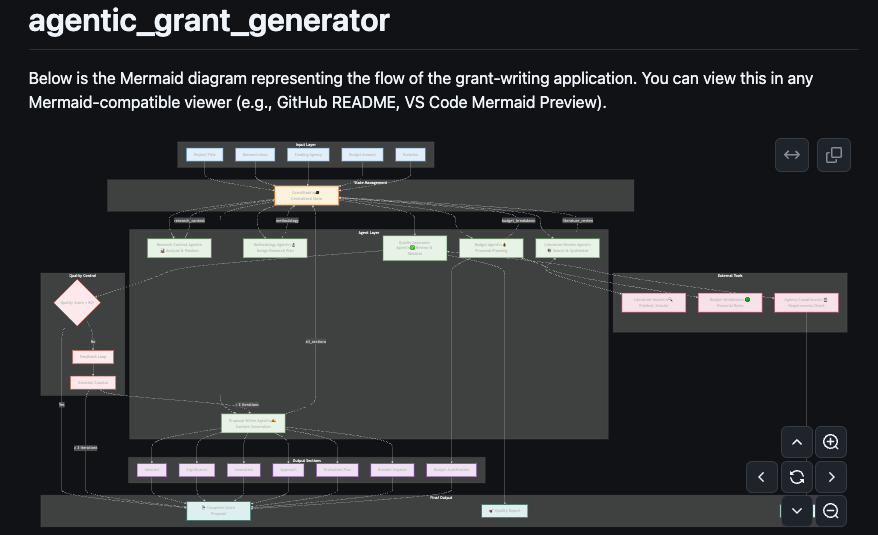The image size is (878, 535).
Task: Click the Significance output section node
Action: tap(197, 470)
